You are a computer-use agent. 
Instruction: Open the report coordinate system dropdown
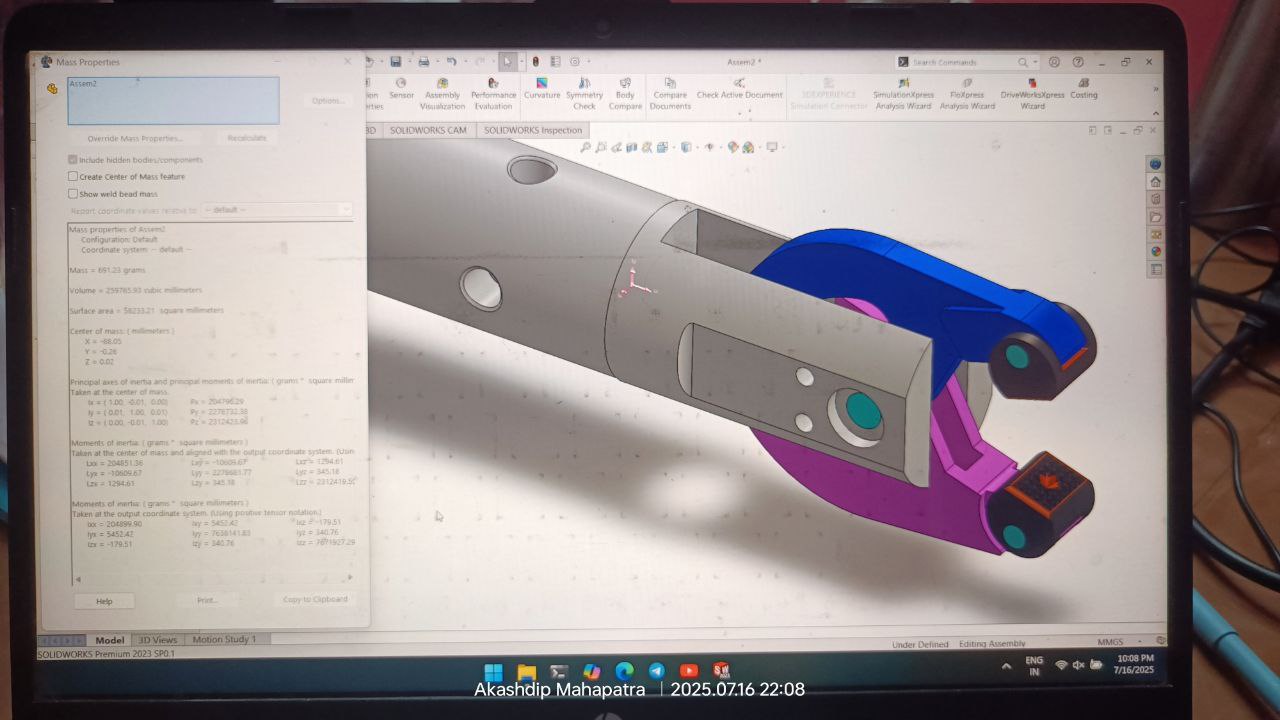pyautogui.click(x=277, y=210)
